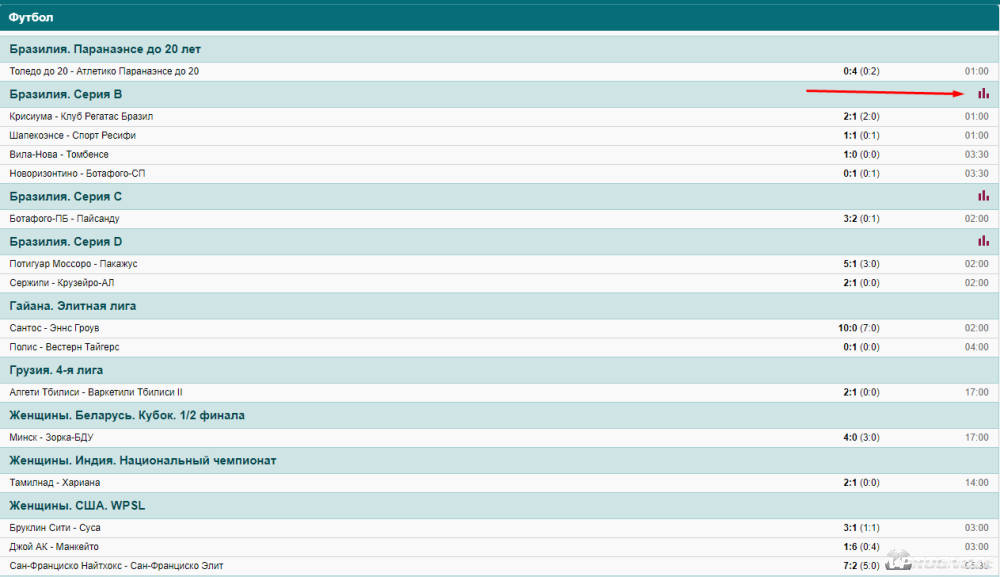Open Толедо до 20 - Атлетико Паранаэнсе match
Image resolution: width=1000 pixels, height=577 pixels.
[x=104, y=71]
